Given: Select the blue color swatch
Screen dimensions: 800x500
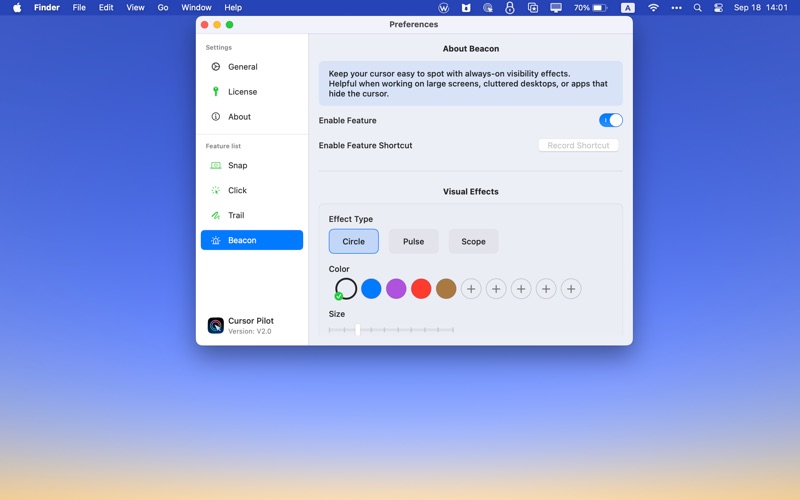Looking at the screenshot, I should click(371, 289).
